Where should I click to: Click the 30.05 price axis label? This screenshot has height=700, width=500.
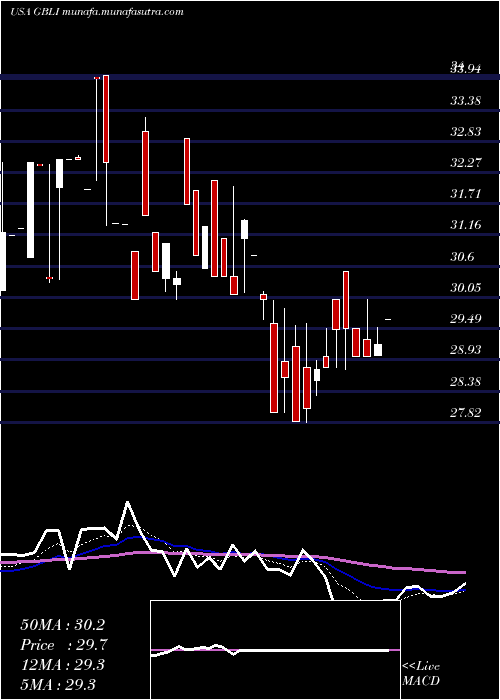[x=466, y=288]
